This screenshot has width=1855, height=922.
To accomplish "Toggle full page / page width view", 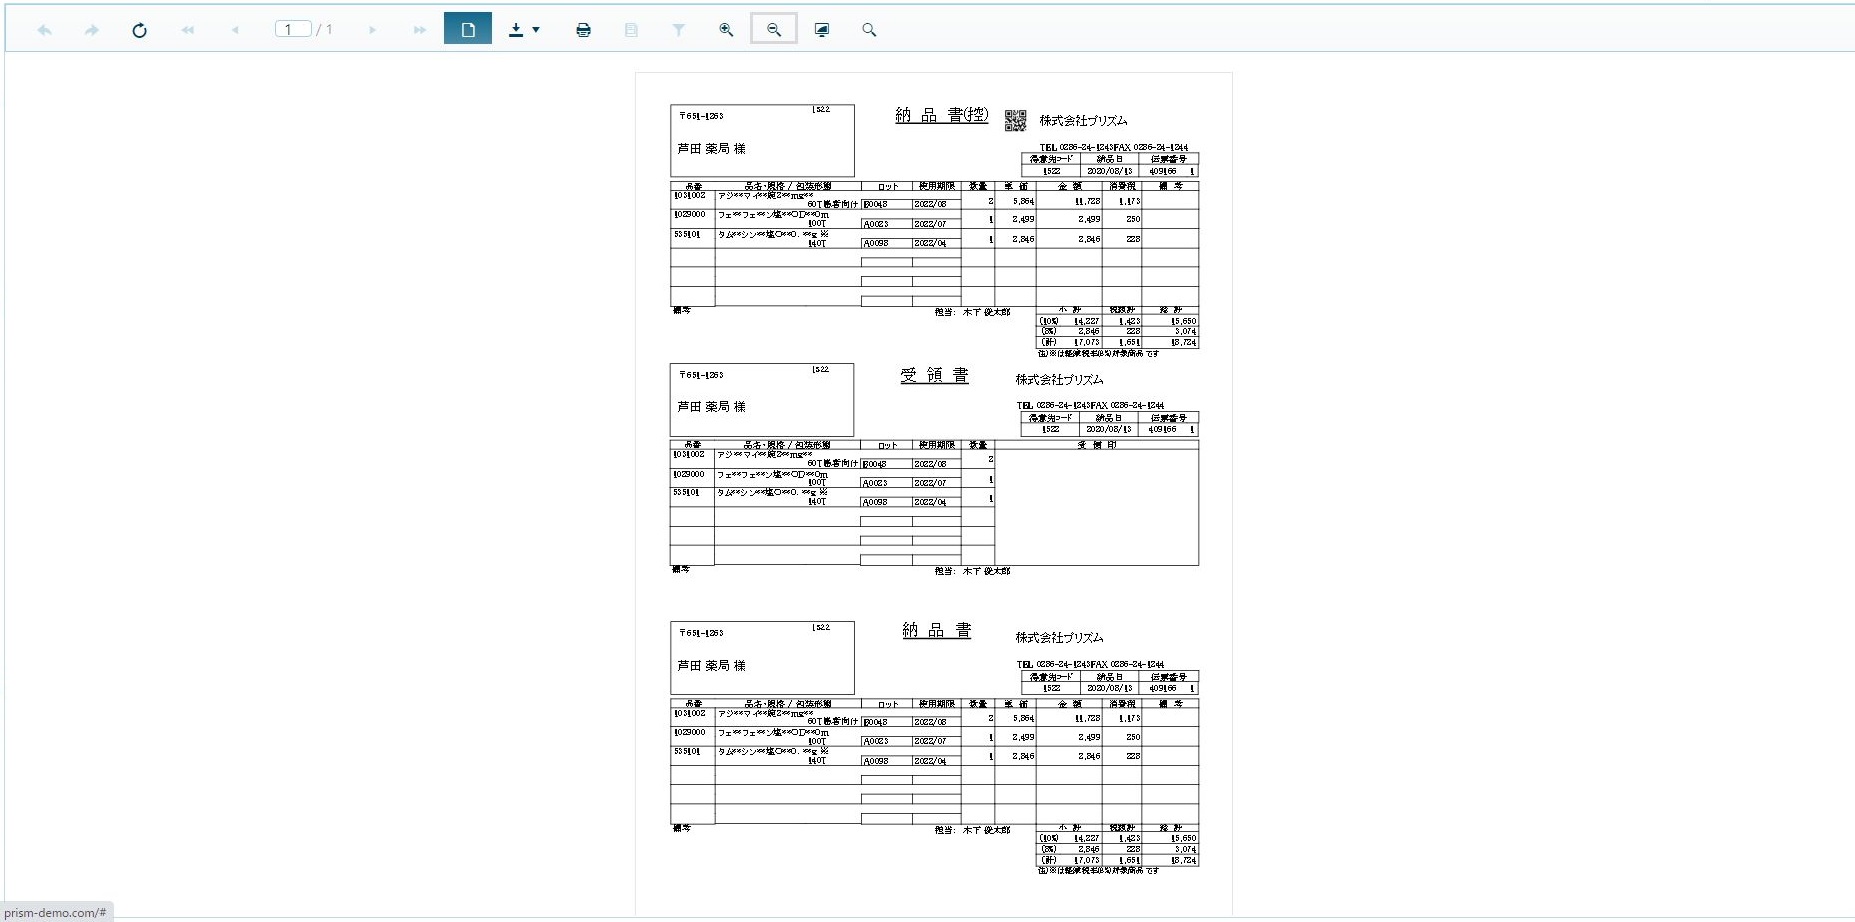I will pos(822,30).
